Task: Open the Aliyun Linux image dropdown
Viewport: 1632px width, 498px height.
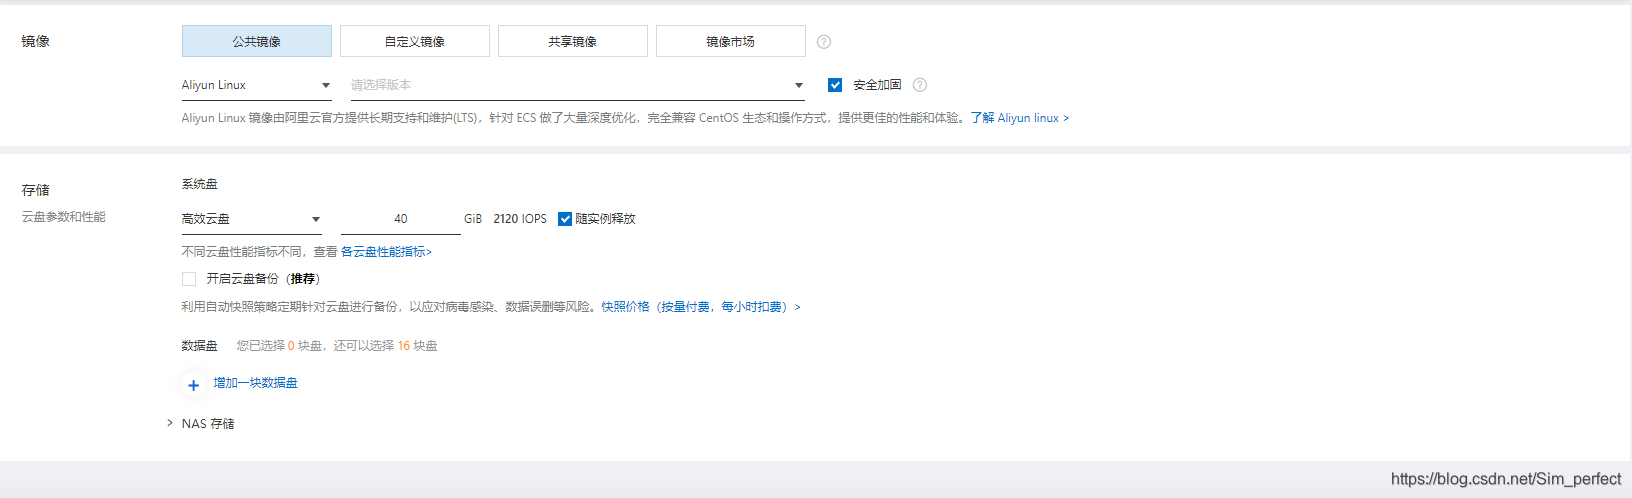Action: (257, 85)
